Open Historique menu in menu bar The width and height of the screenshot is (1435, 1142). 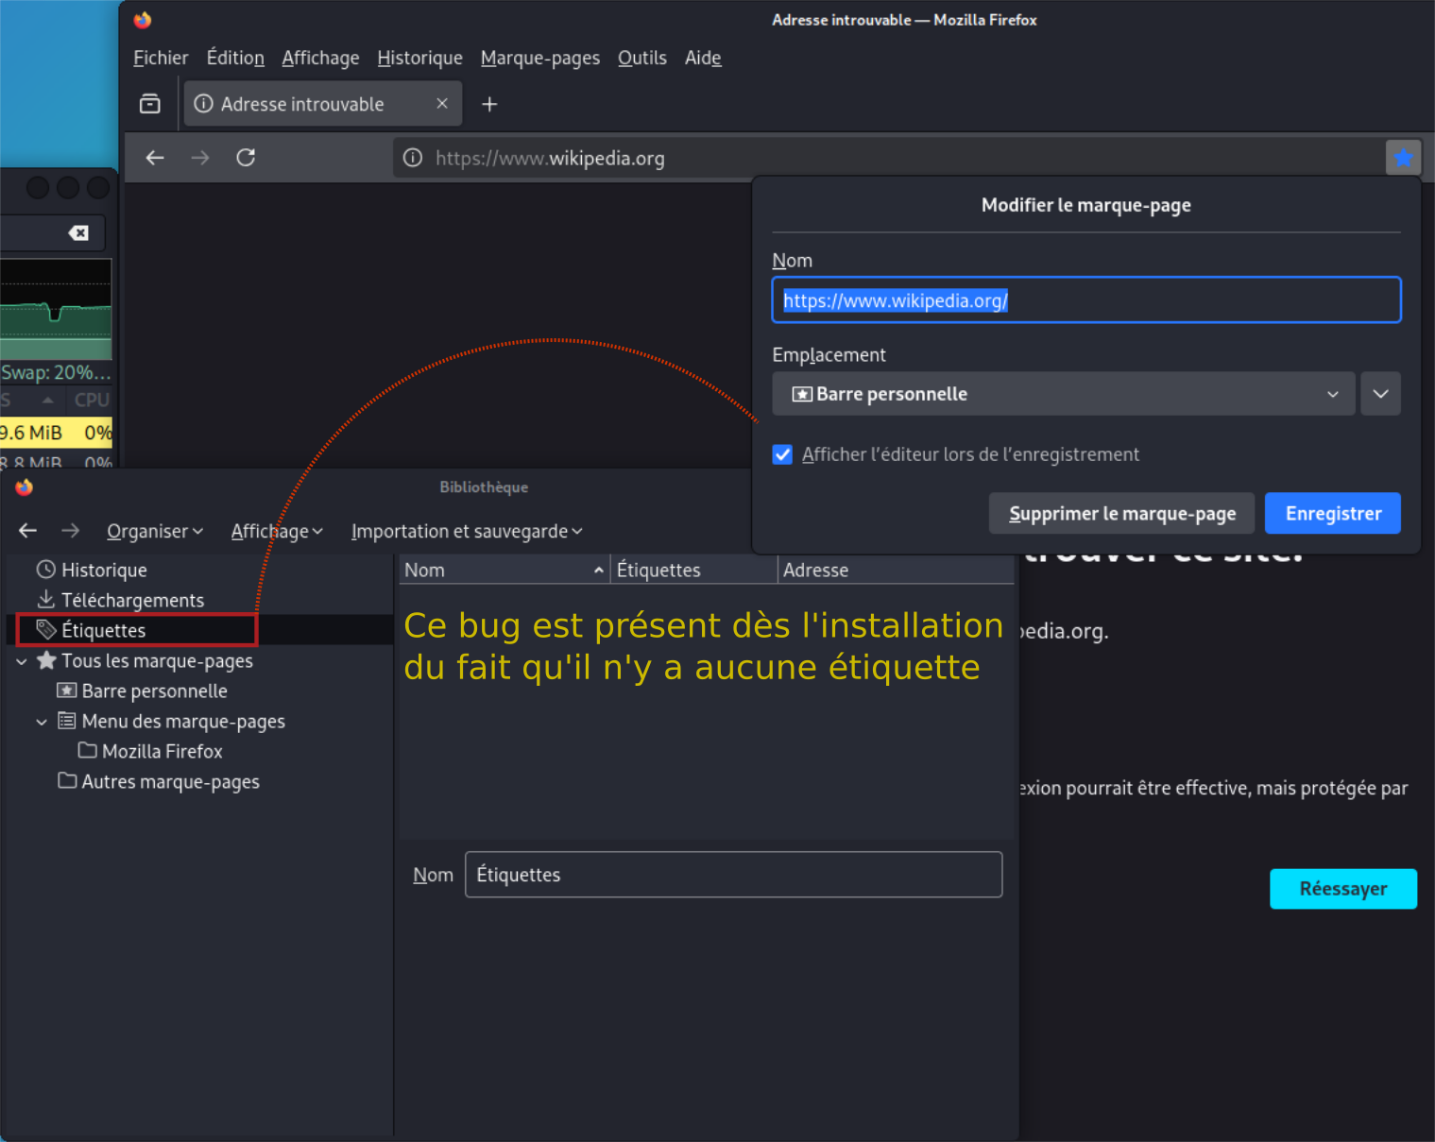(x=420, y=58)
